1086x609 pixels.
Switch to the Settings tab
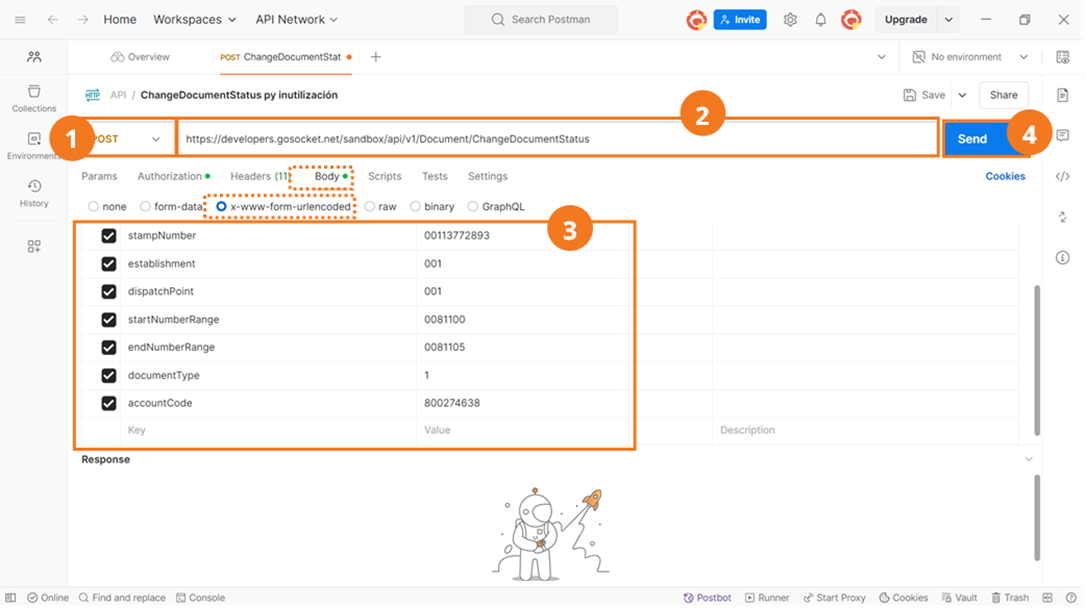488,176
